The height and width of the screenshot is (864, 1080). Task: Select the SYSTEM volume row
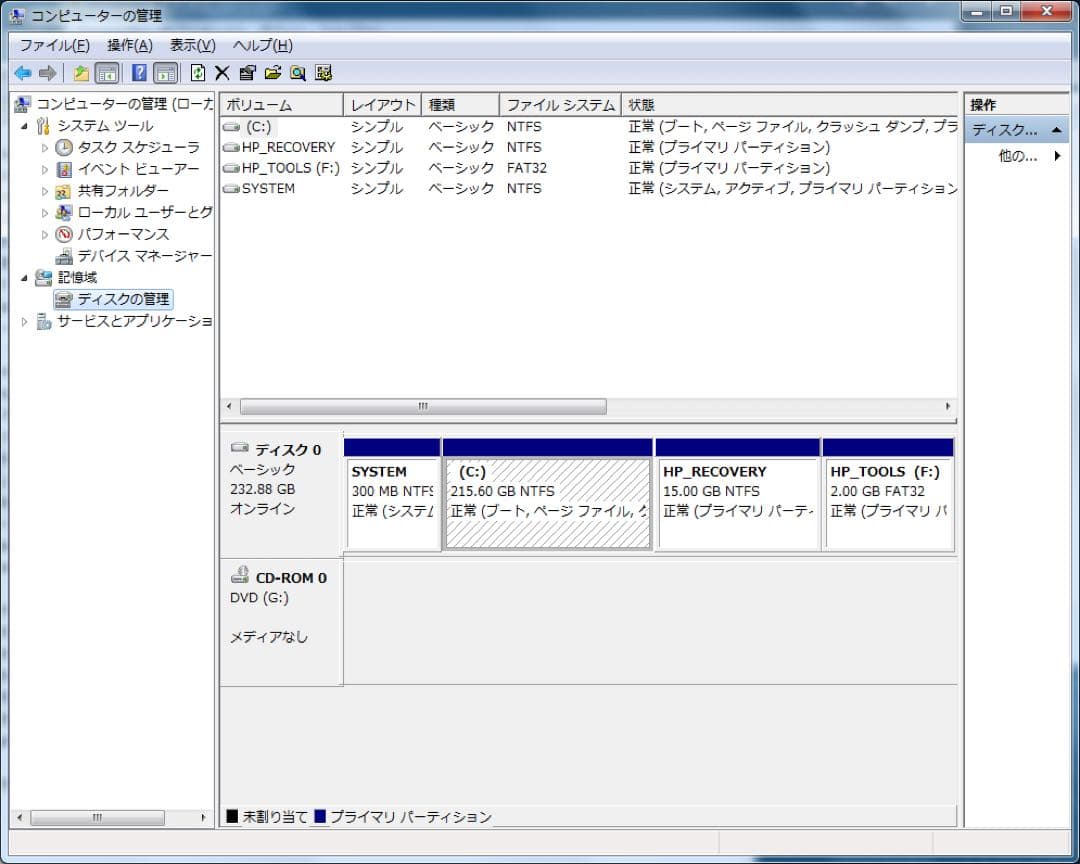tap(589, 189)
